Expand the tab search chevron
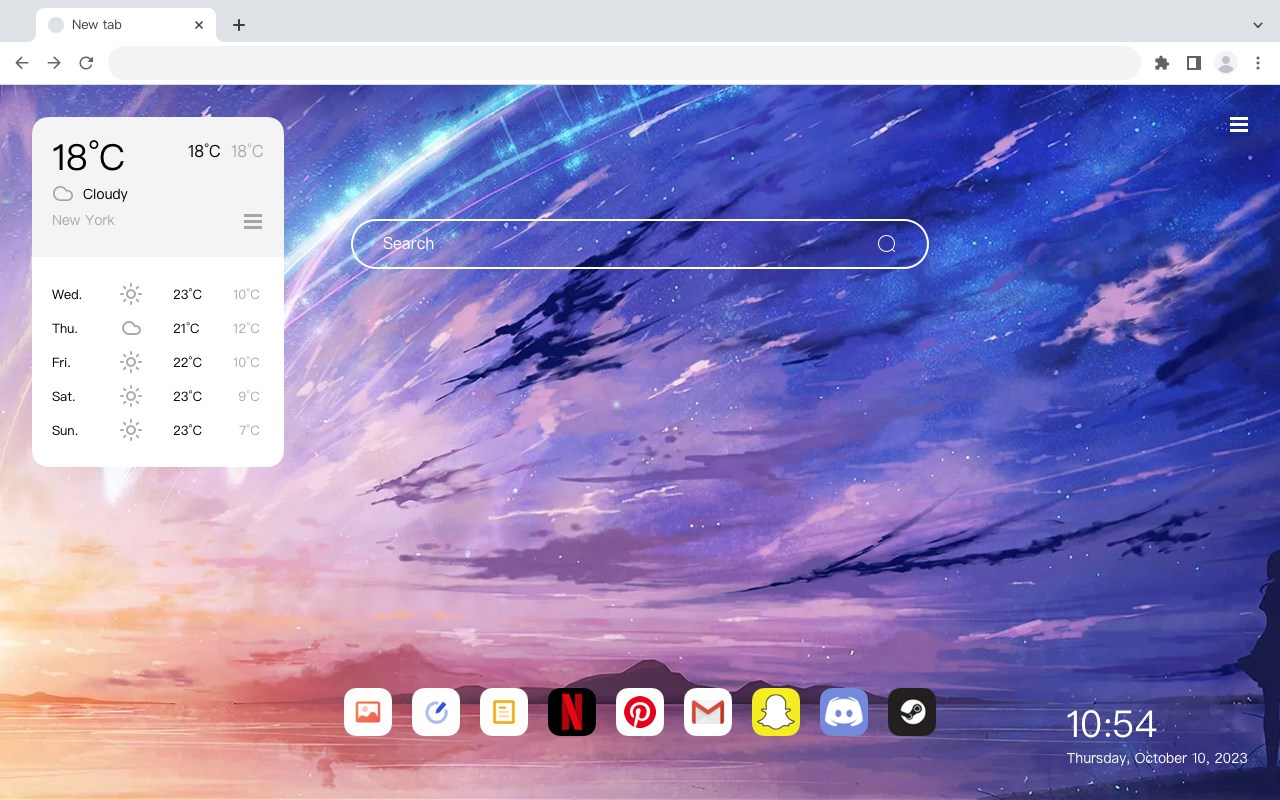 pos(1258,25)
